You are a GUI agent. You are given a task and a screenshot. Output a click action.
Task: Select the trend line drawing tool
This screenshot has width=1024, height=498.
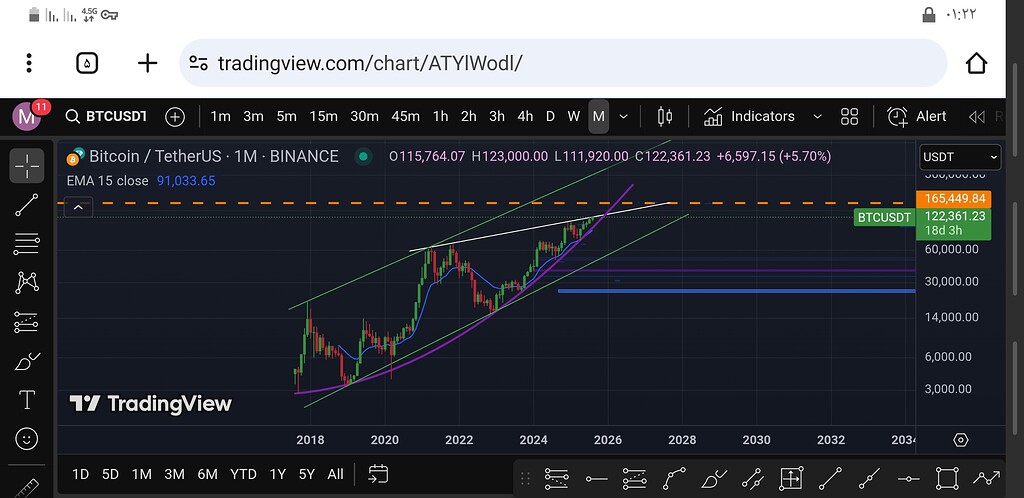tap(27, 205)
